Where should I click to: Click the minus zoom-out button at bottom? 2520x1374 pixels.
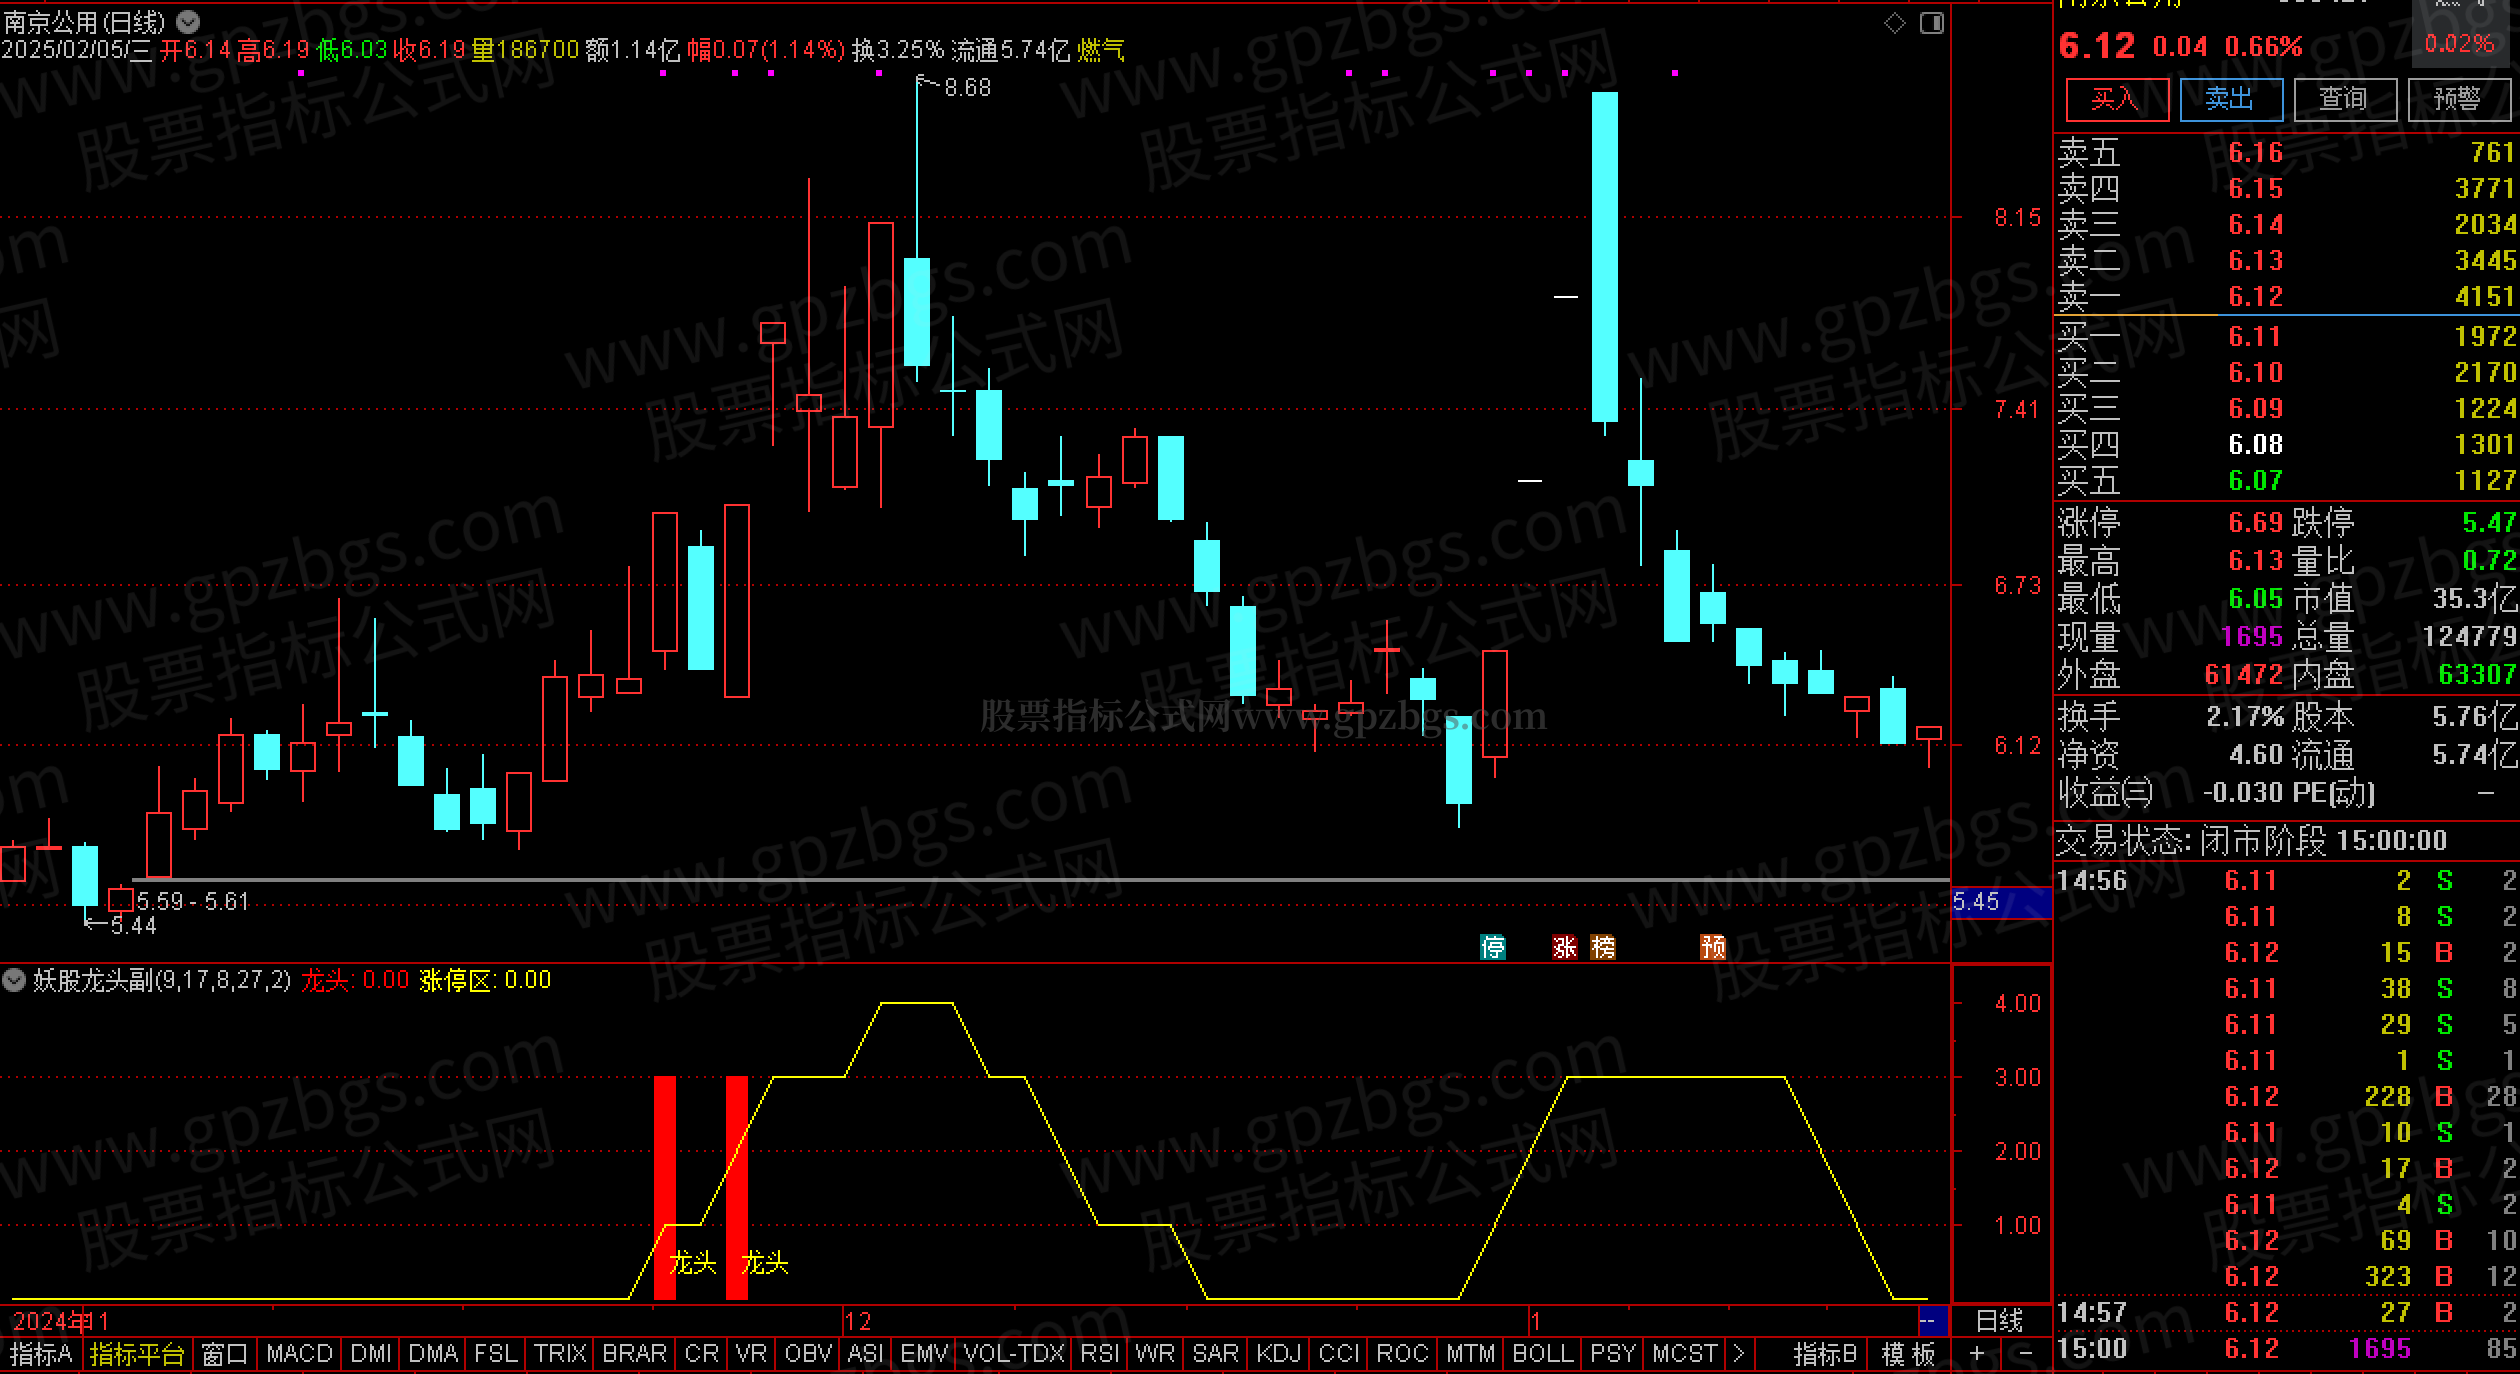click(2026, 1353)
